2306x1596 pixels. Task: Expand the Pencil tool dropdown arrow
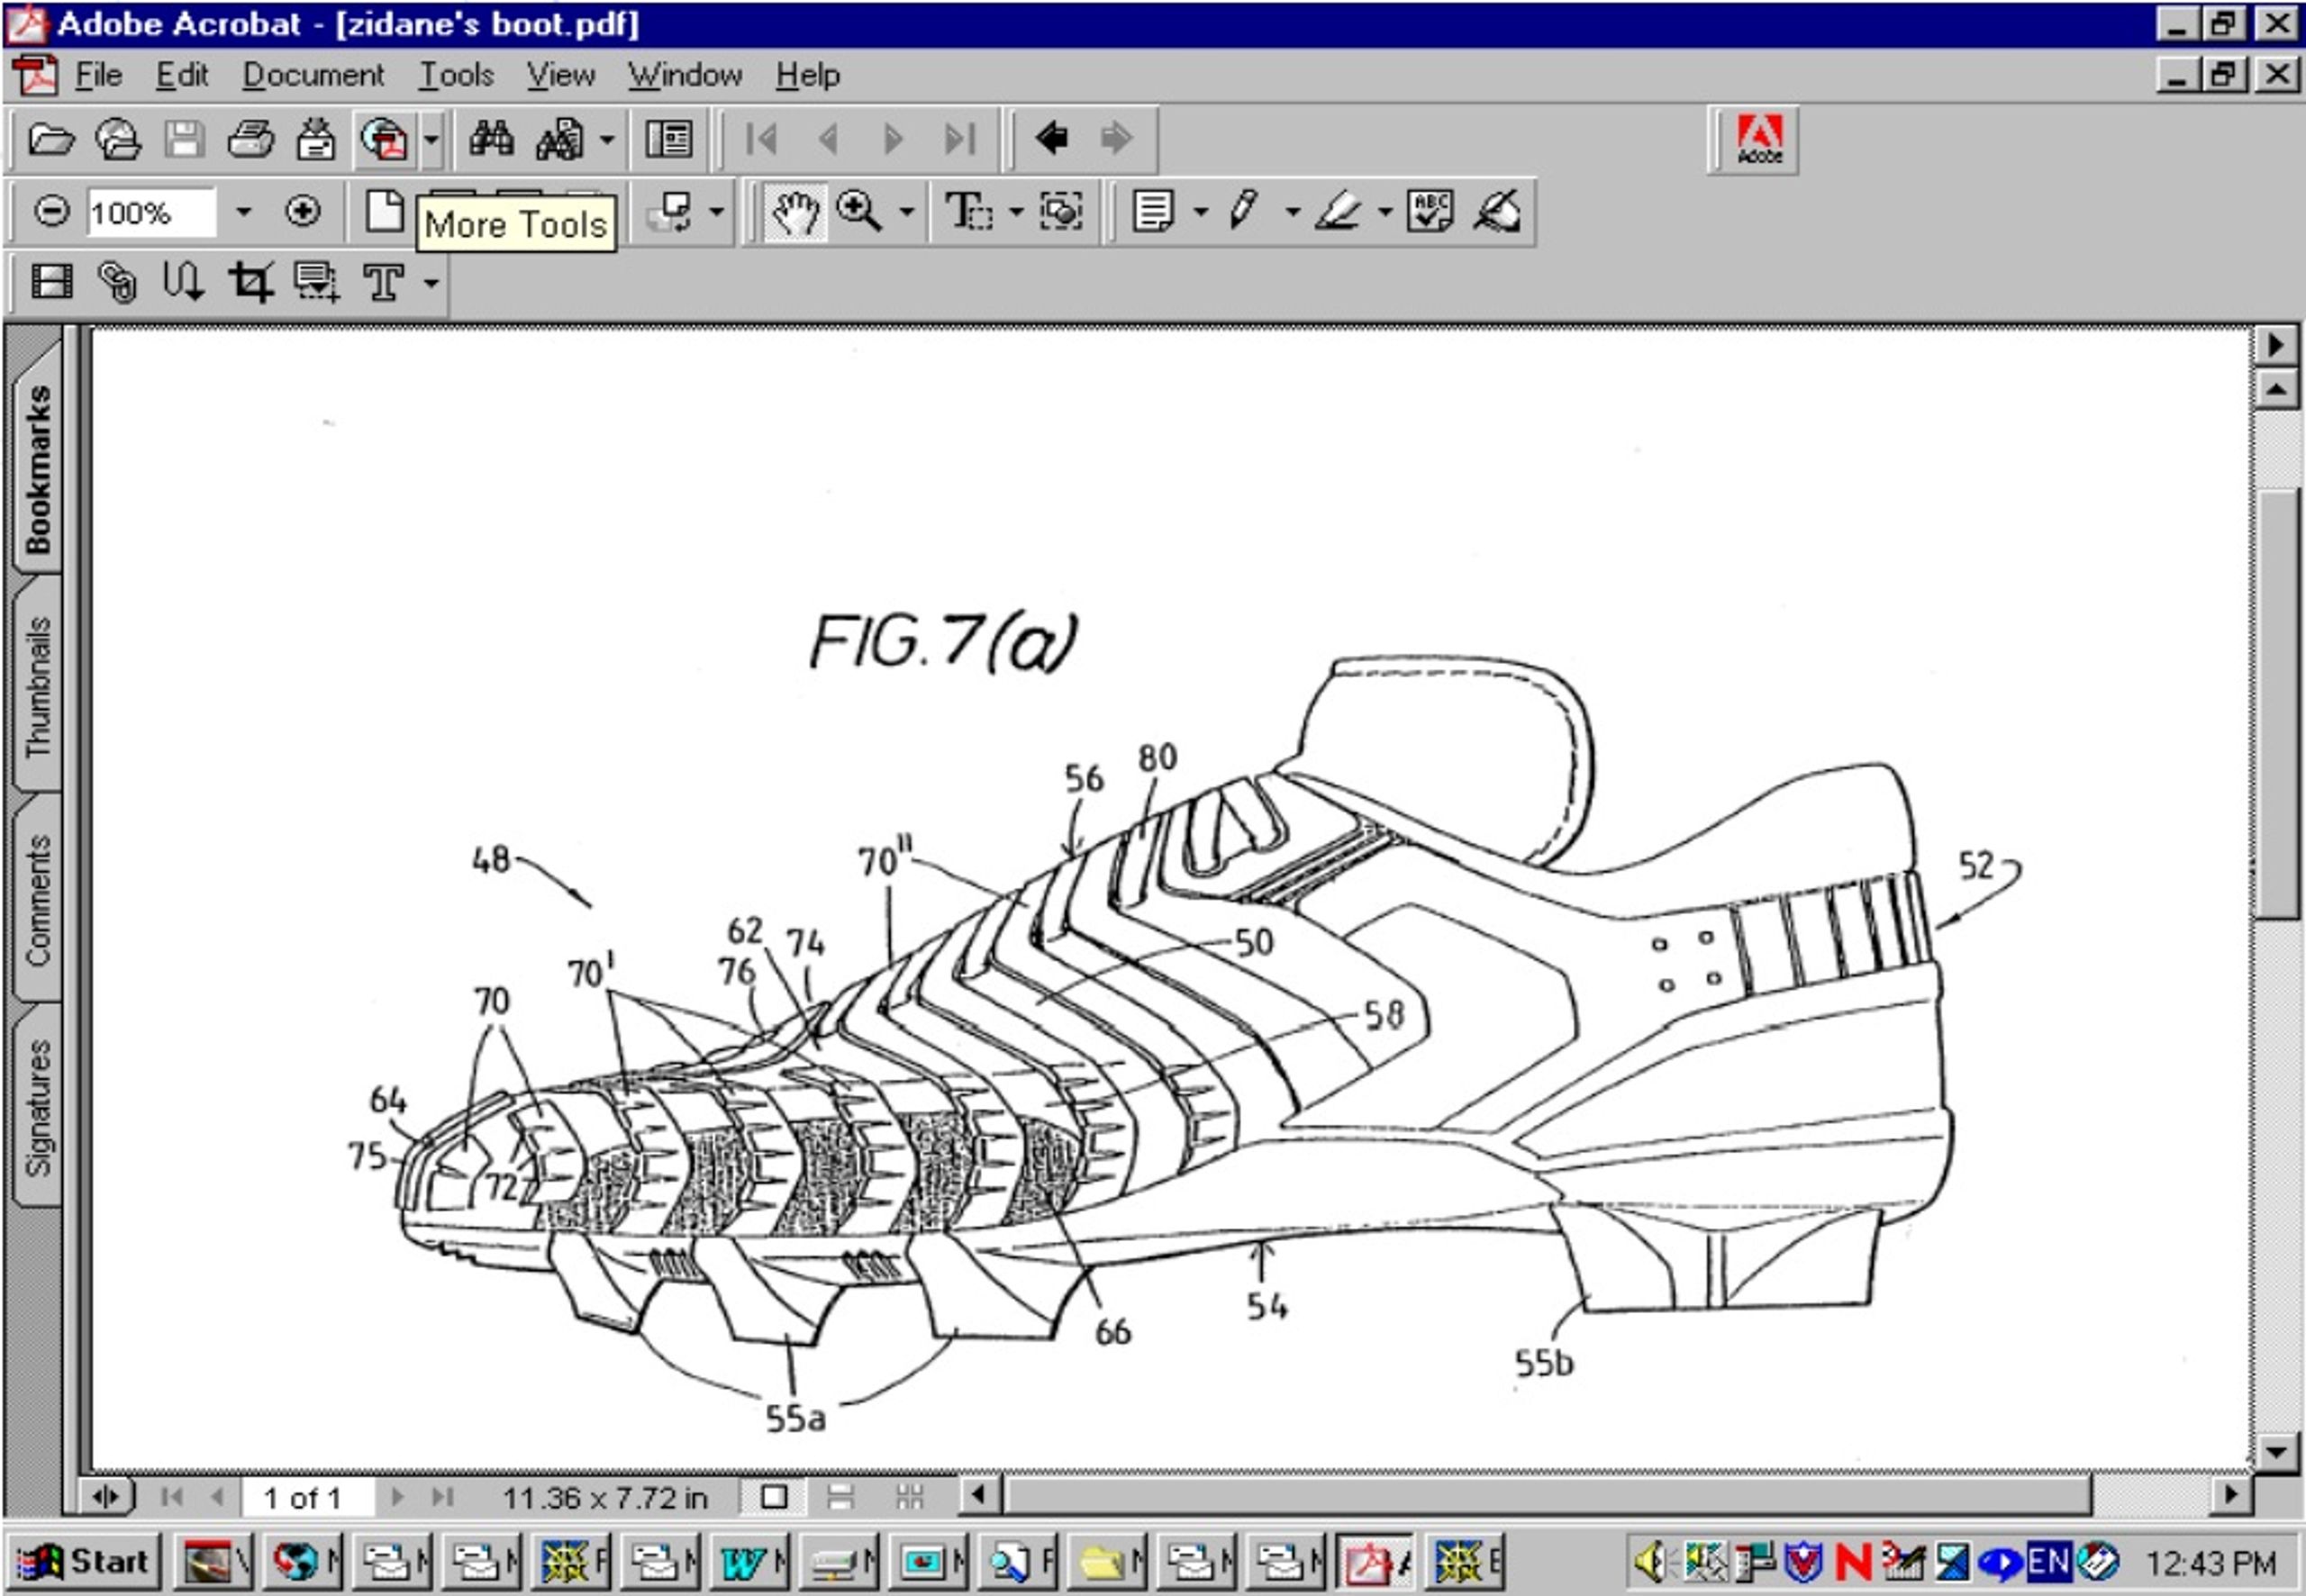click(x=1292, y=212)
